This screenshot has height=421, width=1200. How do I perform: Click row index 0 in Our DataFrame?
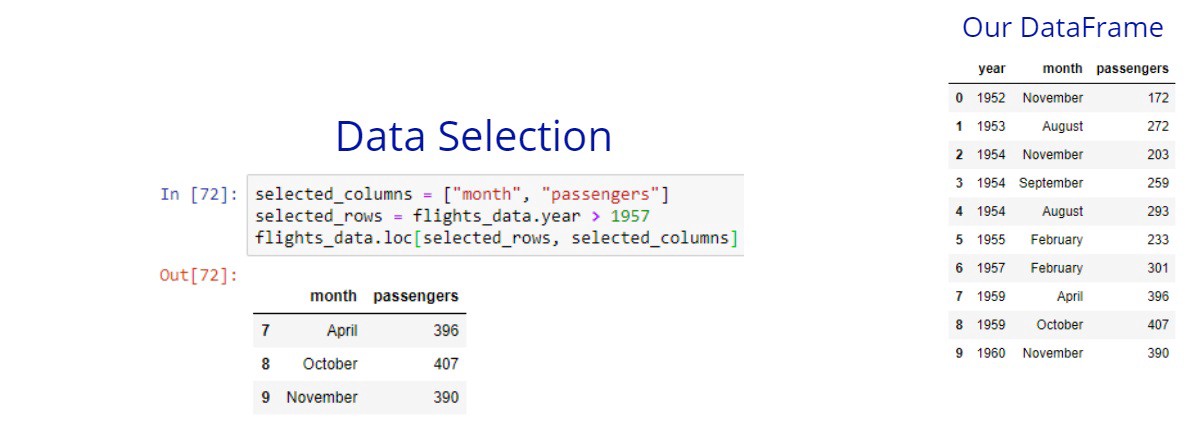pos(959,98)
